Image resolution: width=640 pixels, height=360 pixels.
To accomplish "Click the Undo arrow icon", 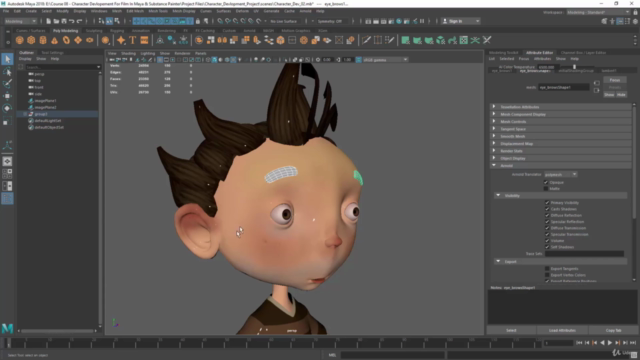I will point(72,21).
